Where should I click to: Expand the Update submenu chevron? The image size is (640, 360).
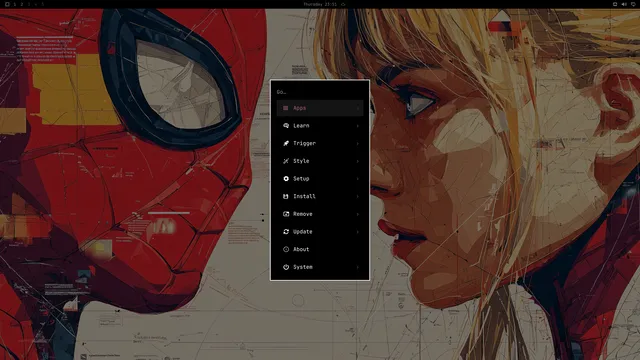tap(358, 232)
